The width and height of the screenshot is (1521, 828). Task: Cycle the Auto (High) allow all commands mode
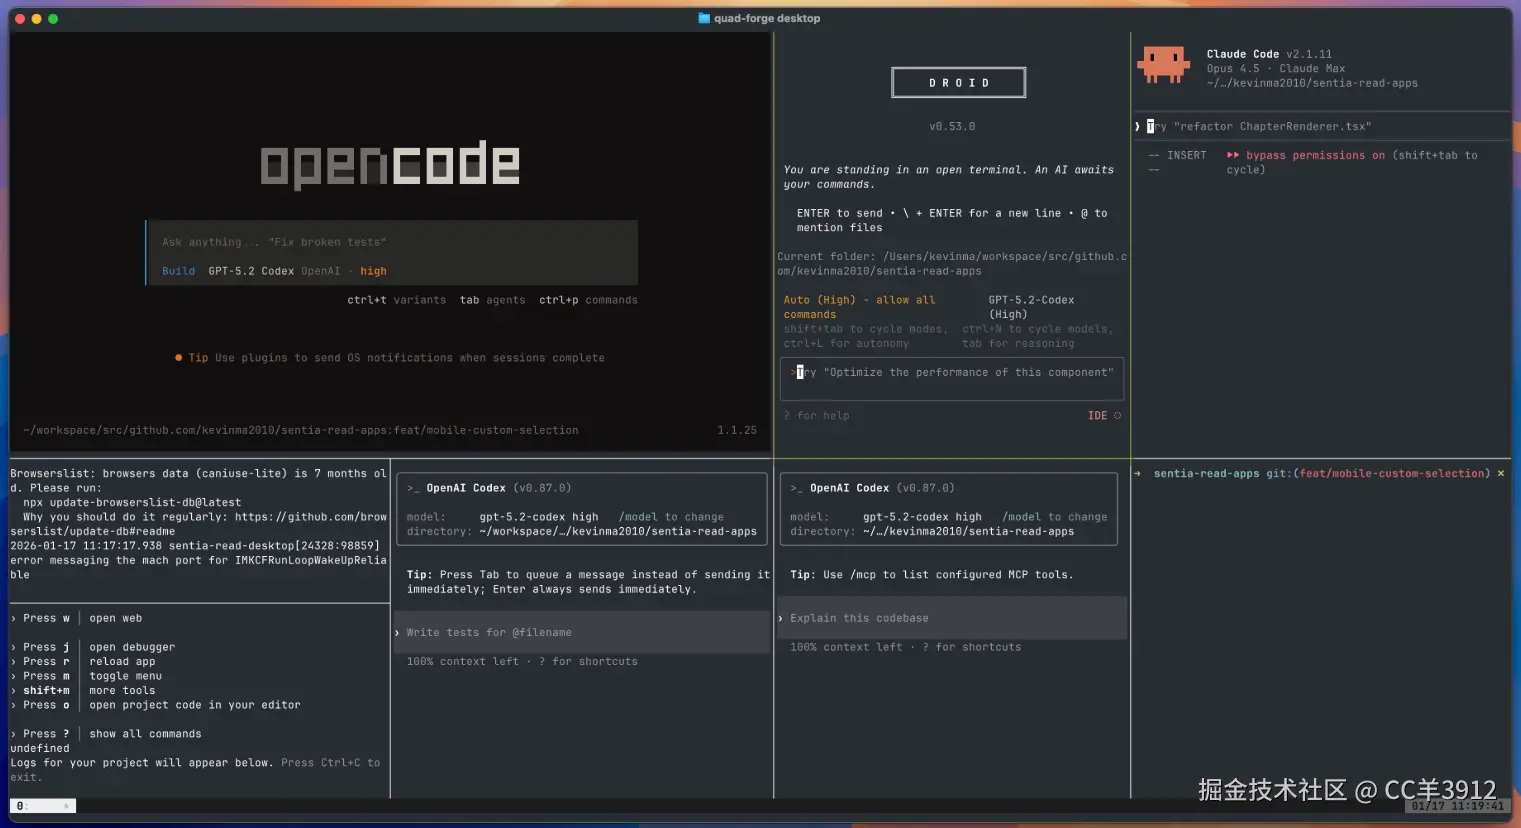click(861, 299)
